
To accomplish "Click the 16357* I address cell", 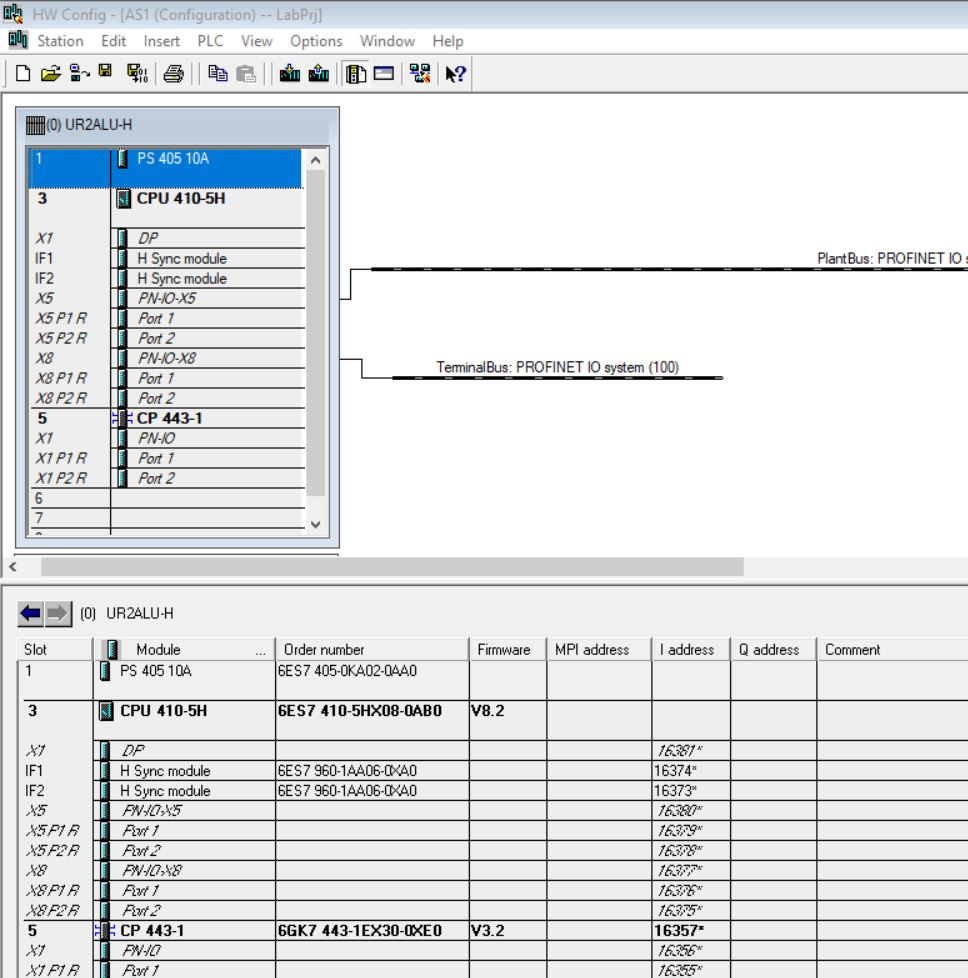I will click(690, 931).
